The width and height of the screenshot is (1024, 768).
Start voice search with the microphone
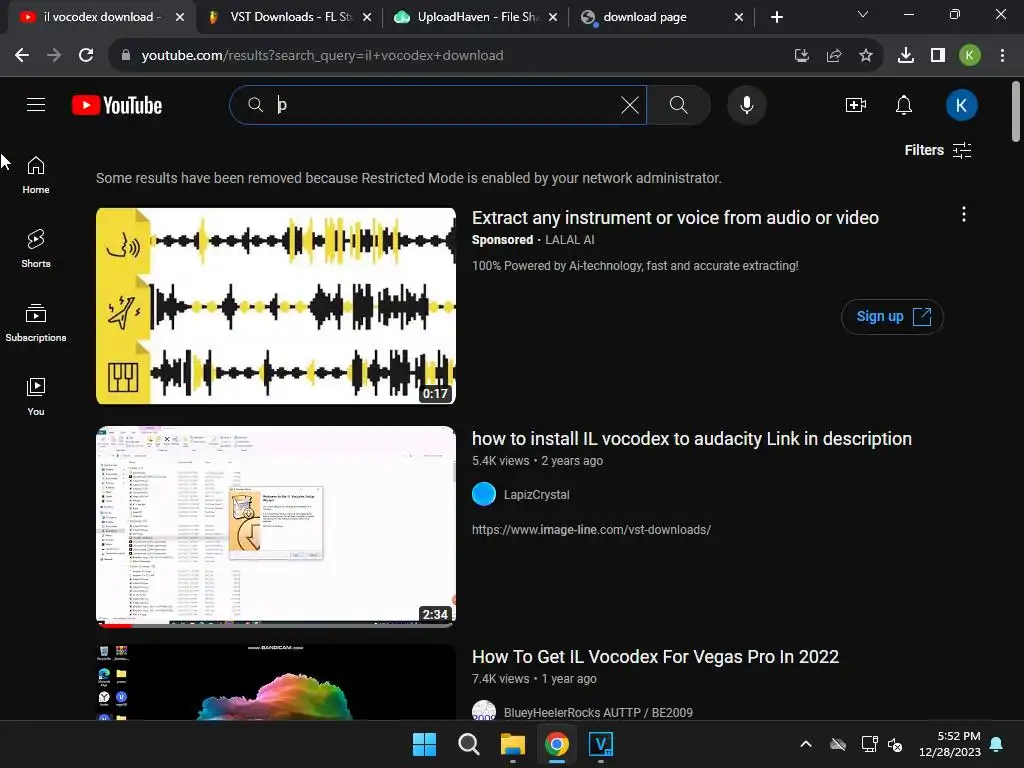tap(746, 105)
